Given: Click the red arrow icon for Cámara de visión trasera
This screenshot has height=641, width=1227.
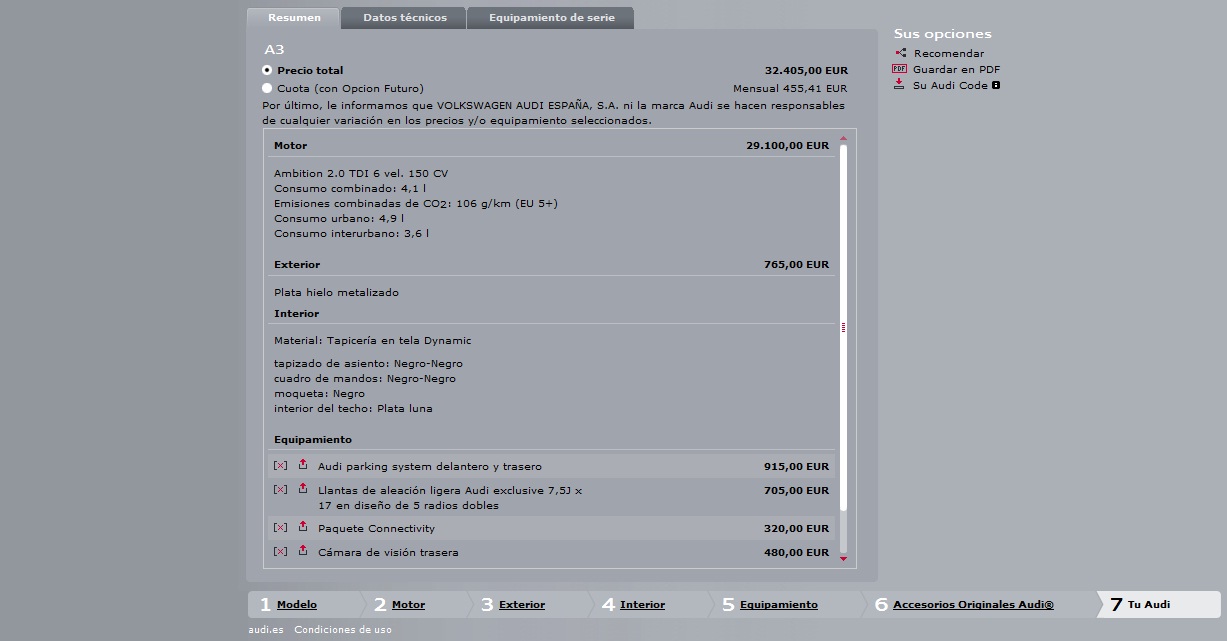Looking at the screenshot, I should (303, 550).
